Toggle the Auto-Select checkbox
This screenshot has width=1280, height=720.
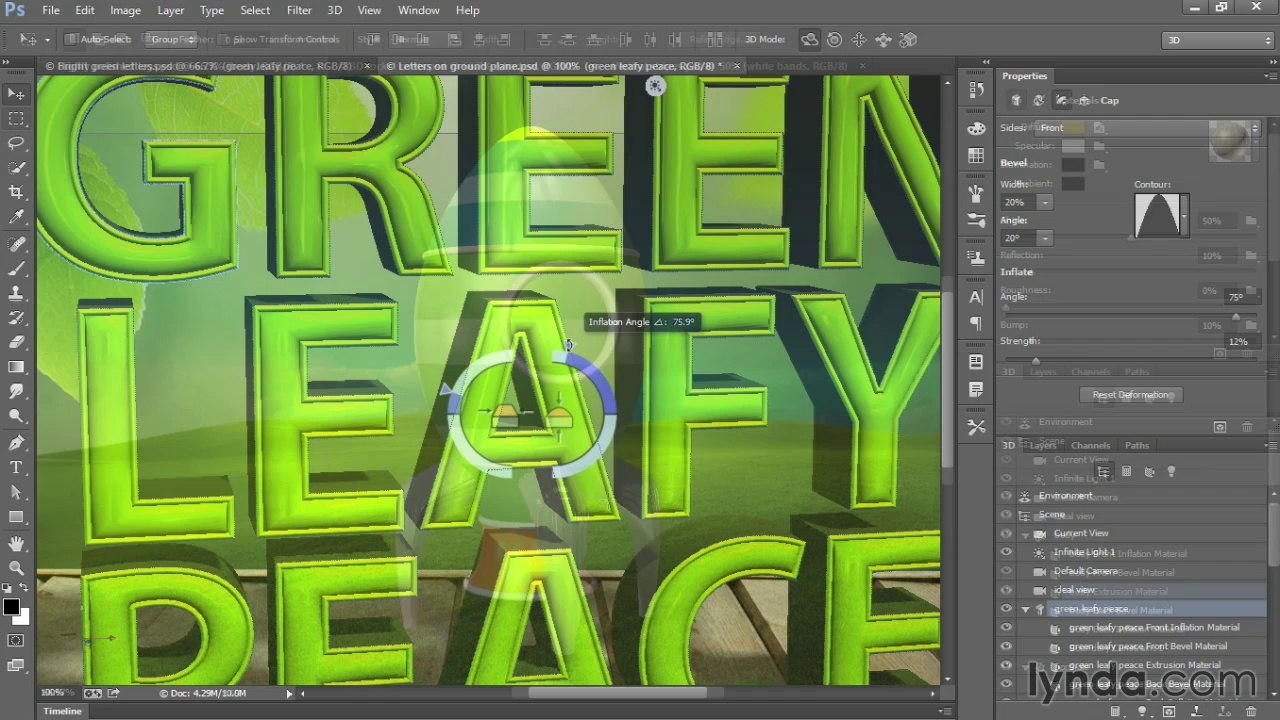point(72,40)
